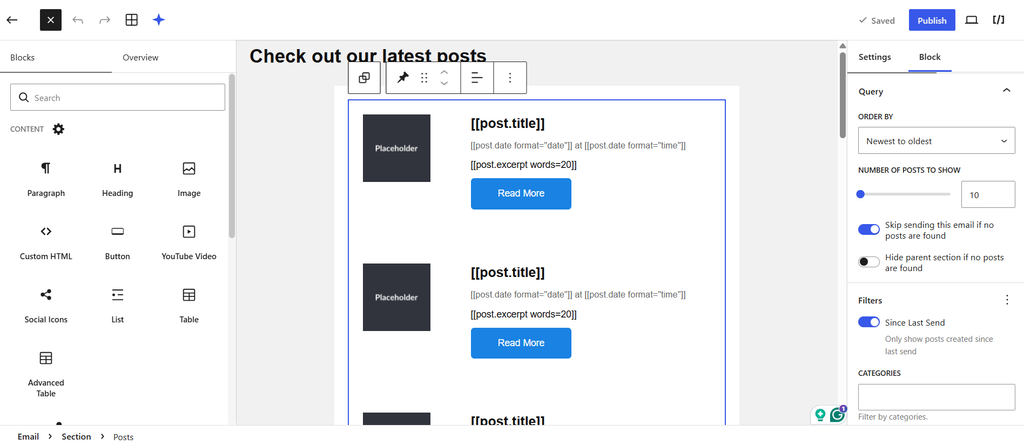The height and width of the screenshot is (446, 1024).
Task: Adjust the number of posts slider
Action: pos(904,194)
